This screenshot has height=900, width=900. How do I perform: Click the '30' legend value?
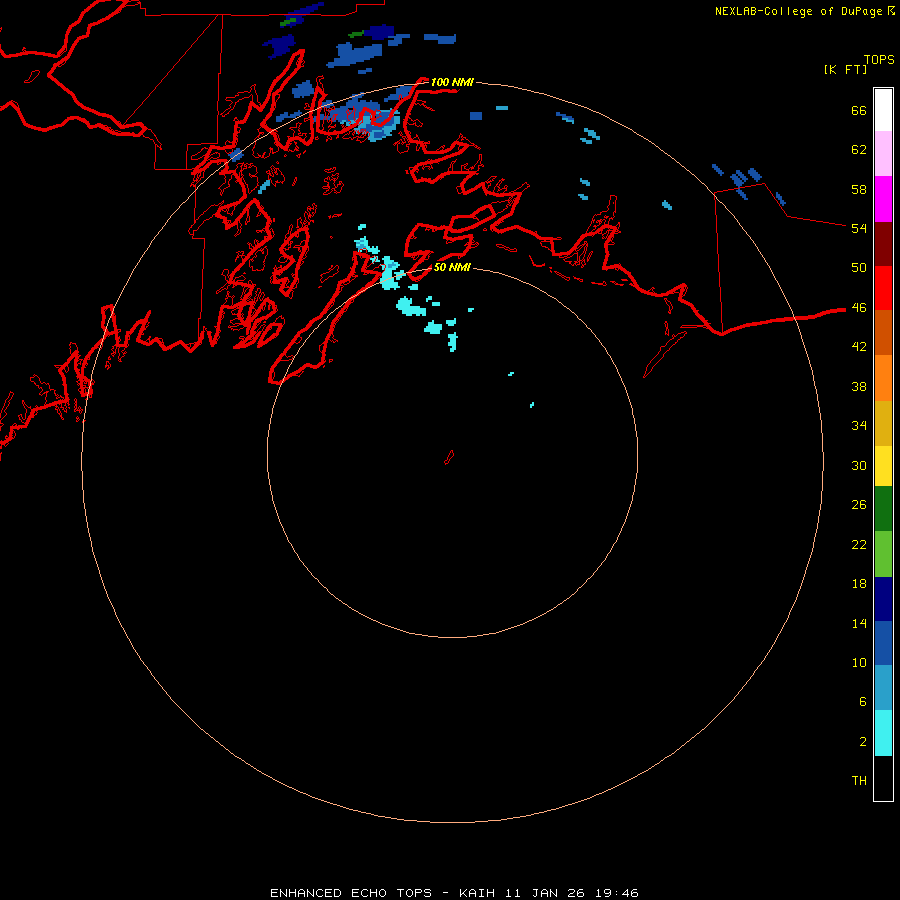[859, 465]
